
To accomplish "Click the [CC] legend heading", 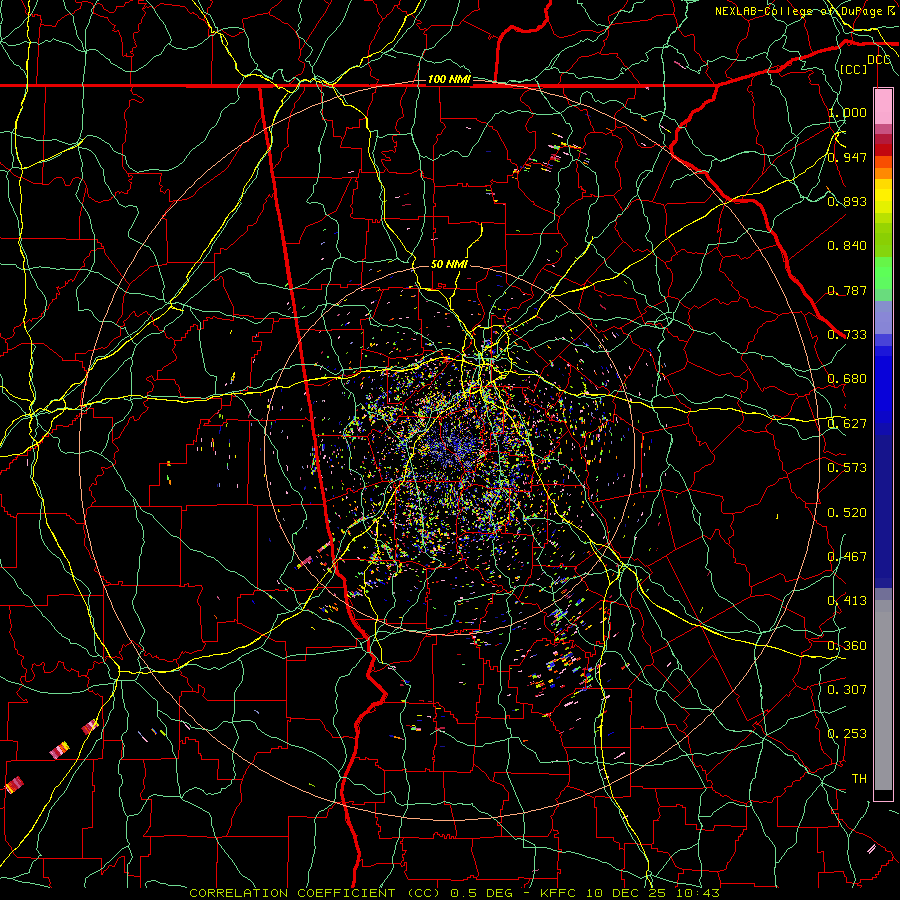I will click(x=853, y=69).
